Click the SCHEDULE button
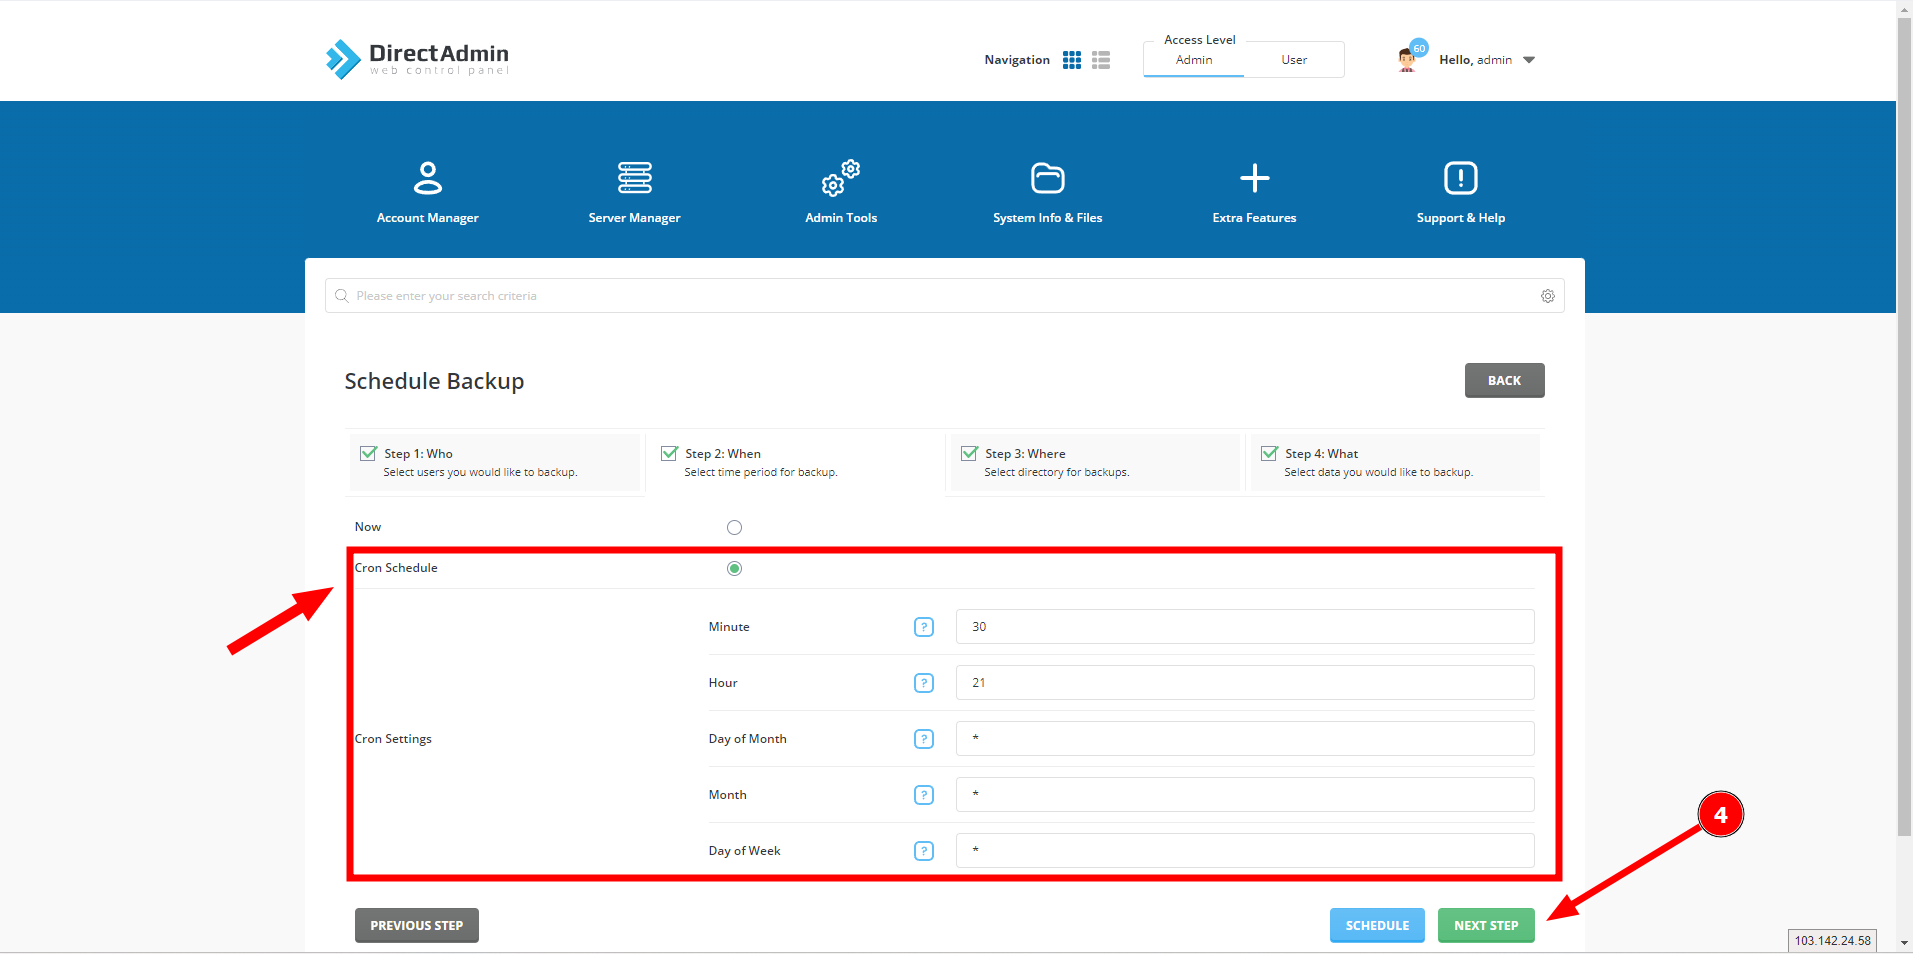Screen dimensions: 1913x954 pyautogui.click(x=1377, y=925)
